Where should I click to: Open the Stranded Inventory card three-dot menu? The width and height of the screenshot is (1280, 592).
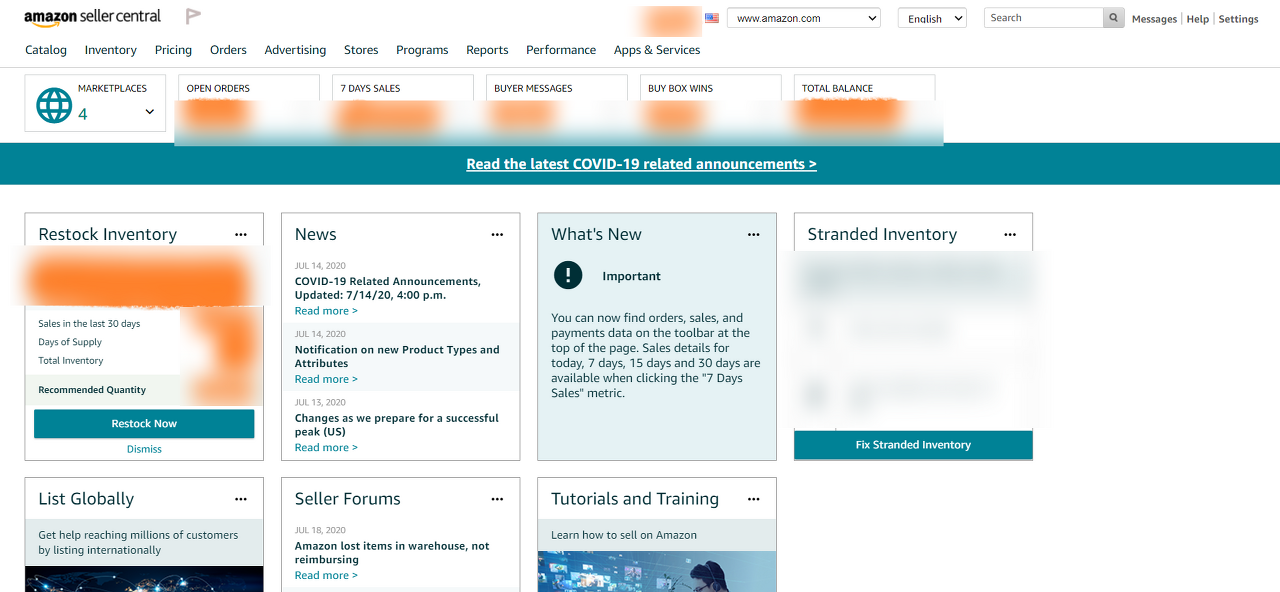click(1010, 234)
